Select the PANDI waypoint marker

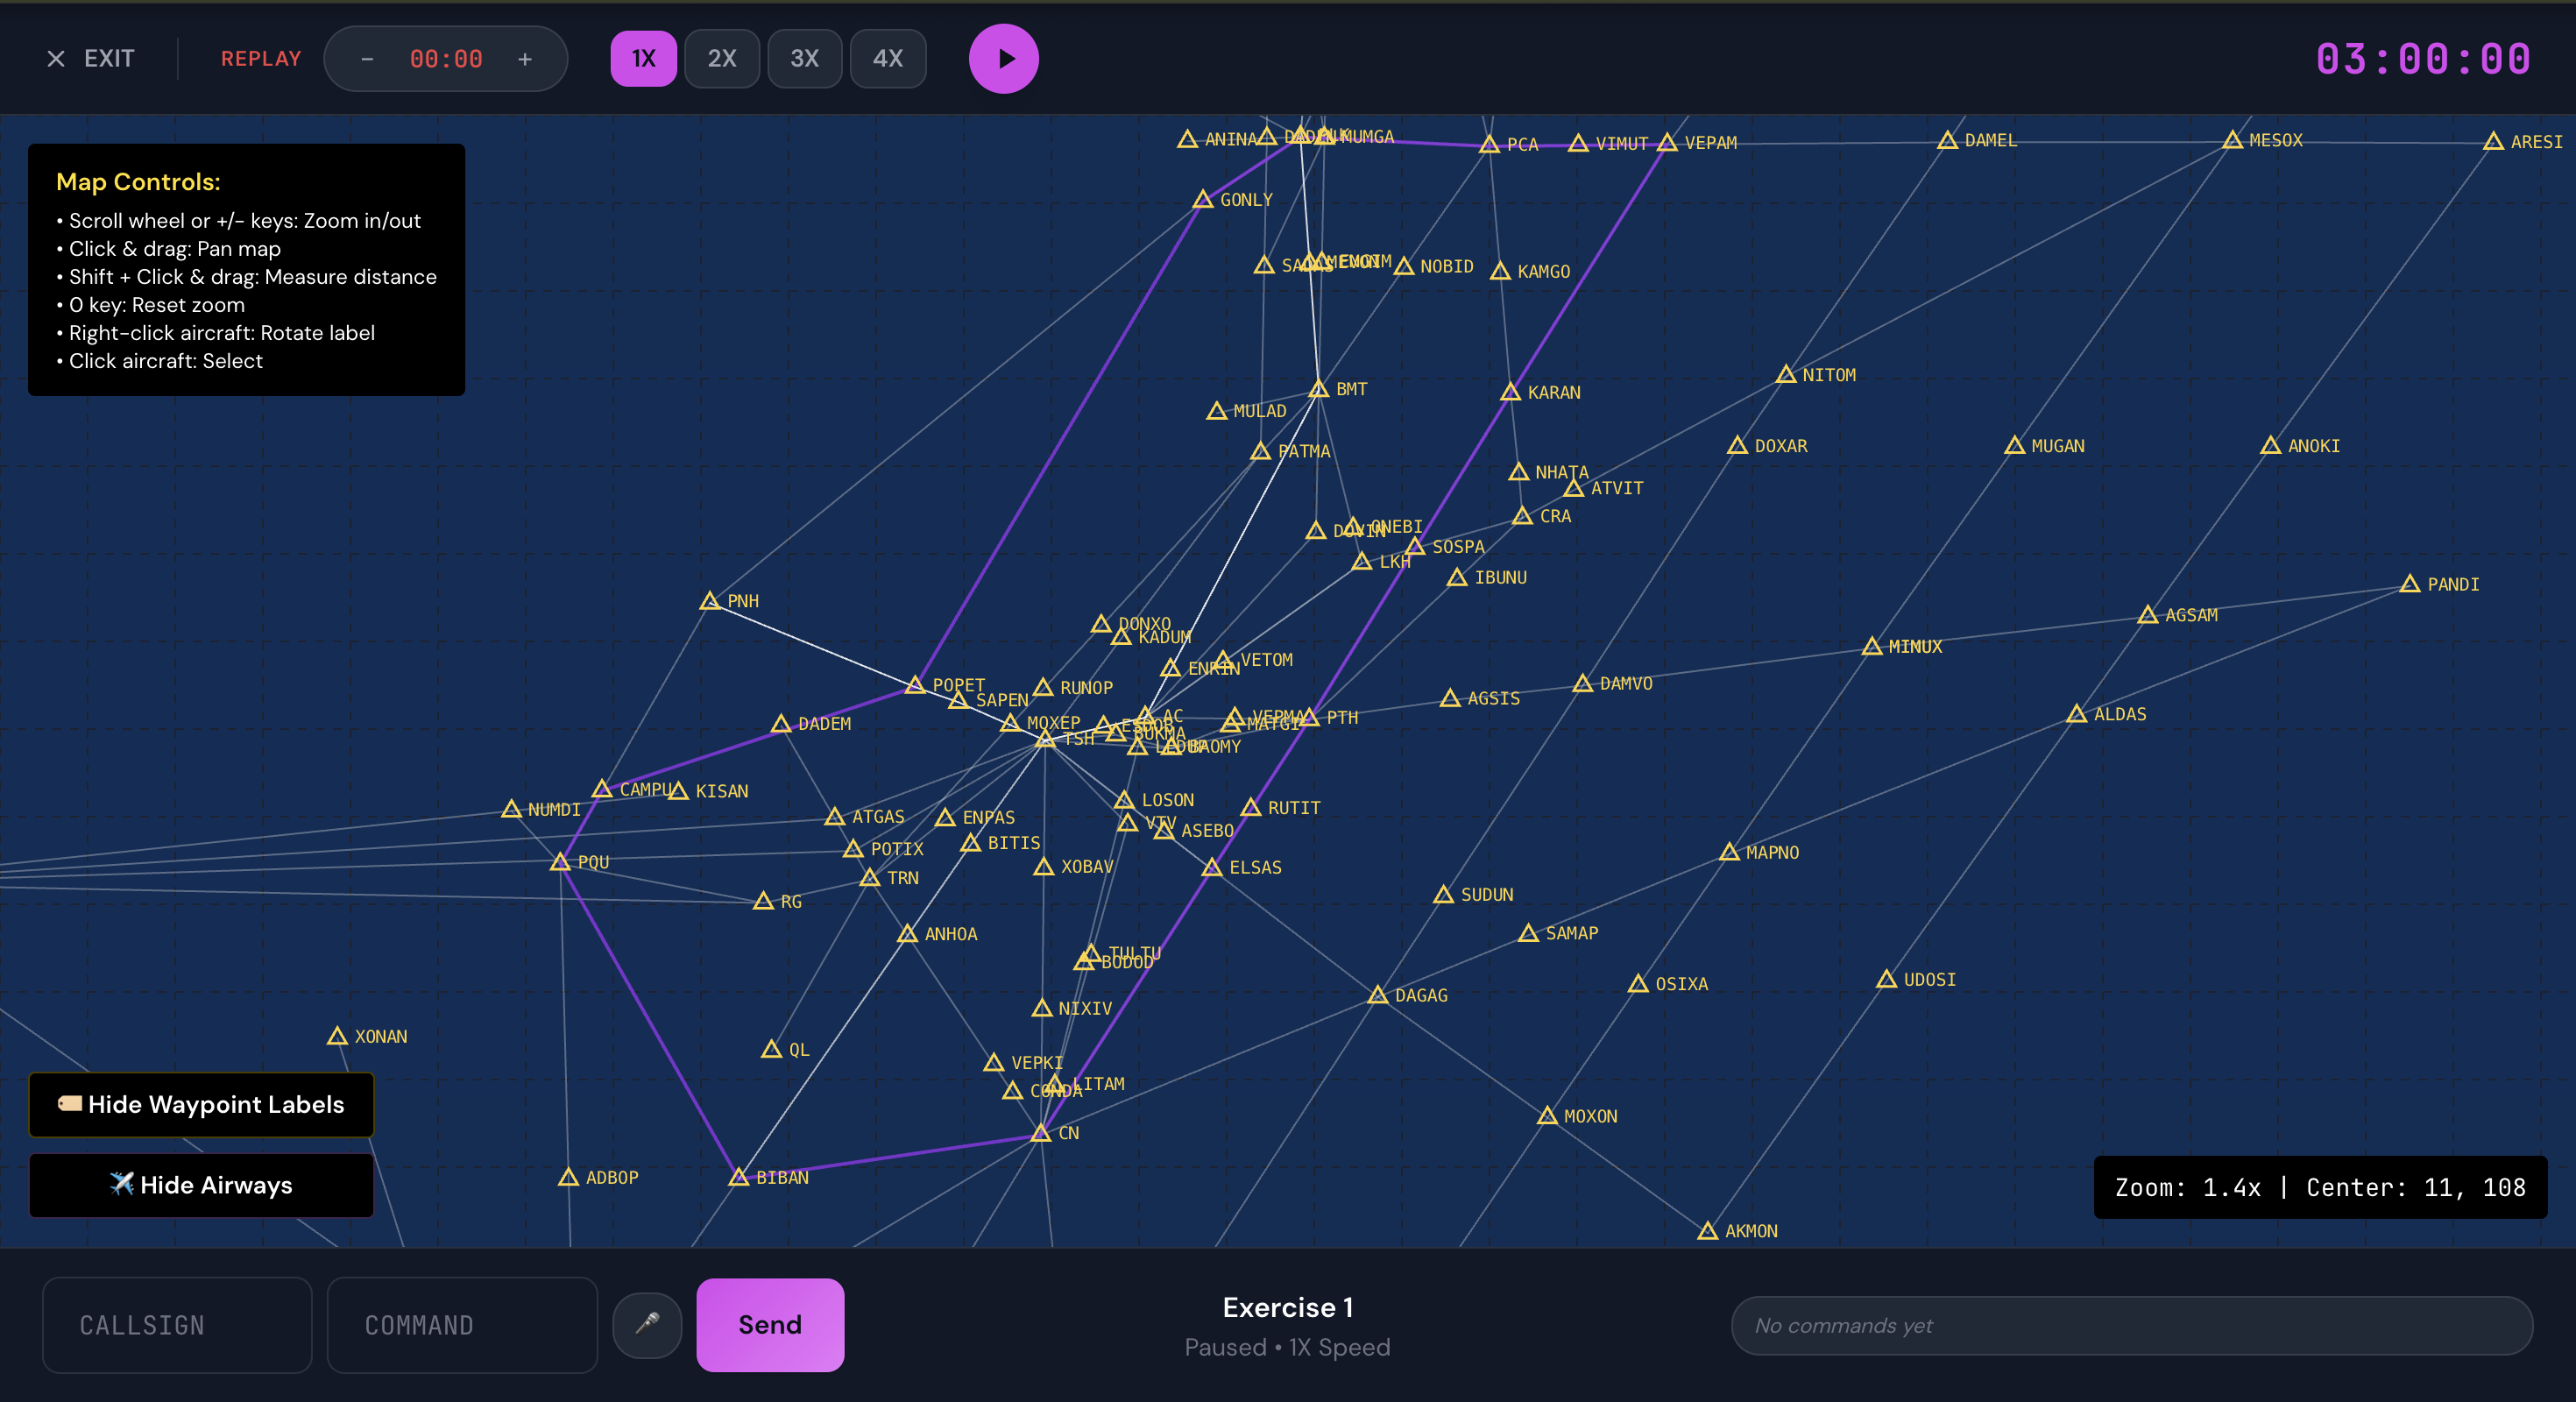point(2410,584)
